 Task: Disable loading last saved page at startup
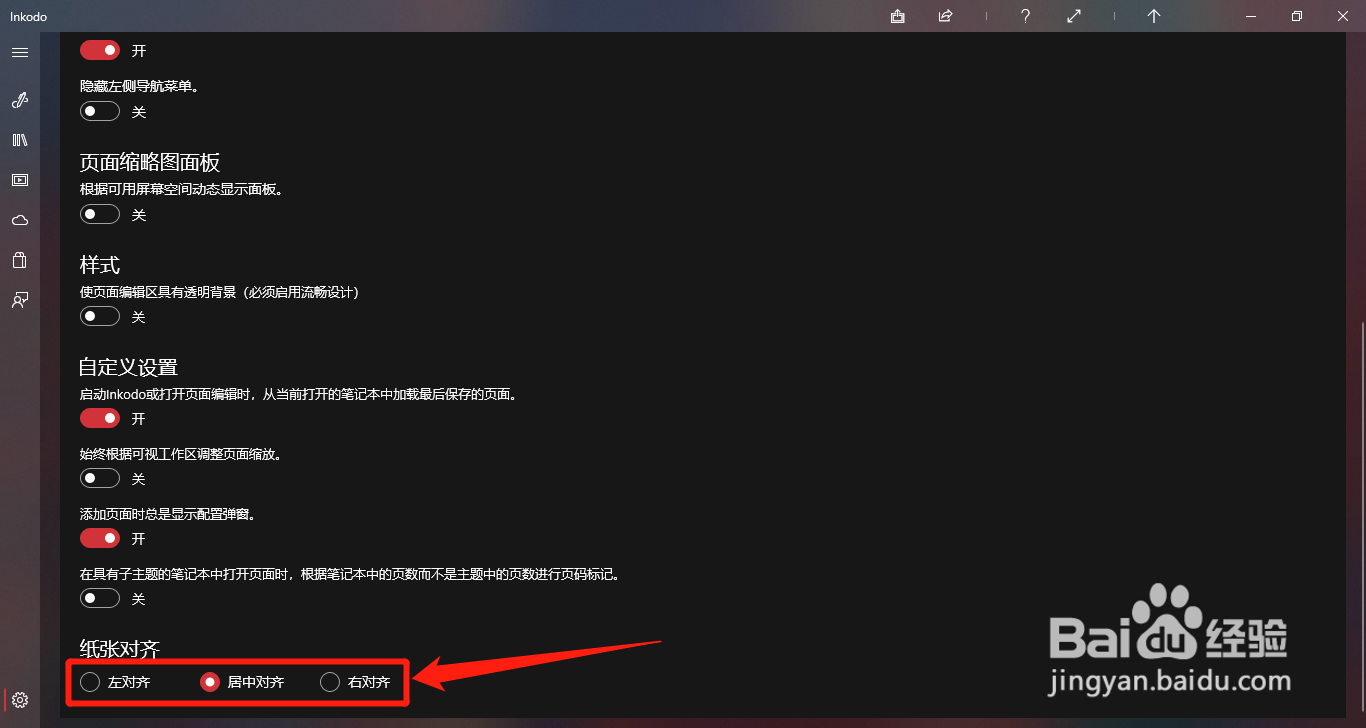[99, 418]
